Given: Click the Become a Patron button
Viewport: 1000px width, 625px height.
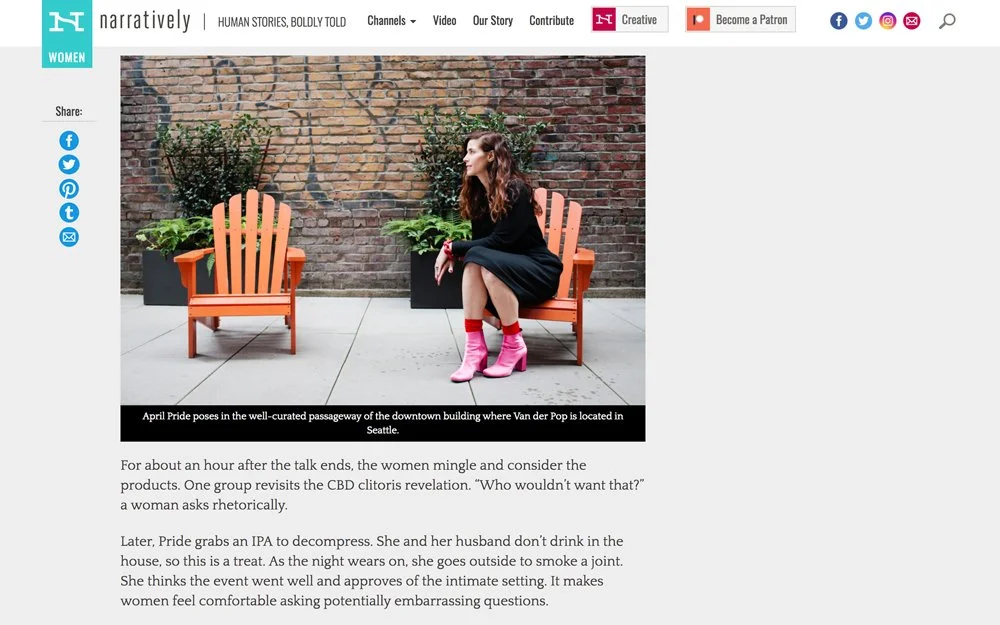Looking at the screenshot, I should pos(740,20).
